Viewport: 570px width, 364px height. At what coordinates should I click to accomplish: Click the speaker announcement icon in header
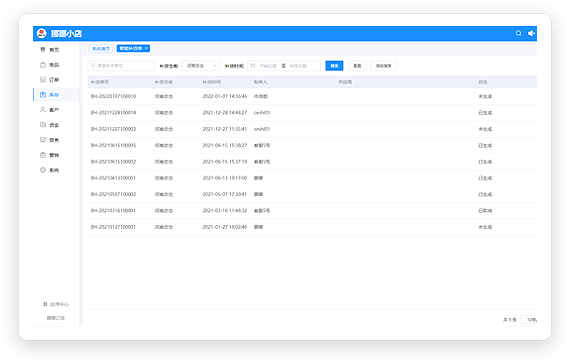[x=531, y=33]
